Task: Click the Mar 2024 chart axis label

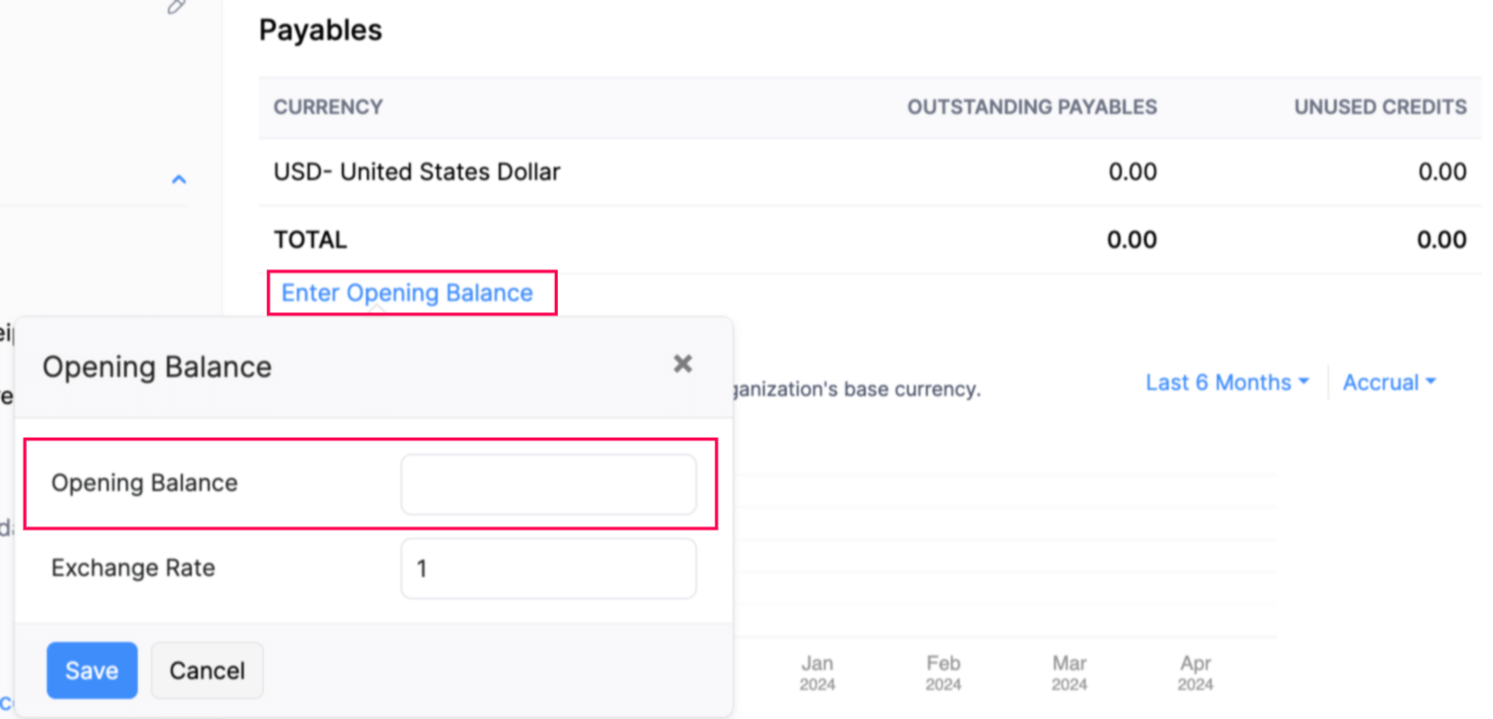Action: coord(1069,673)
